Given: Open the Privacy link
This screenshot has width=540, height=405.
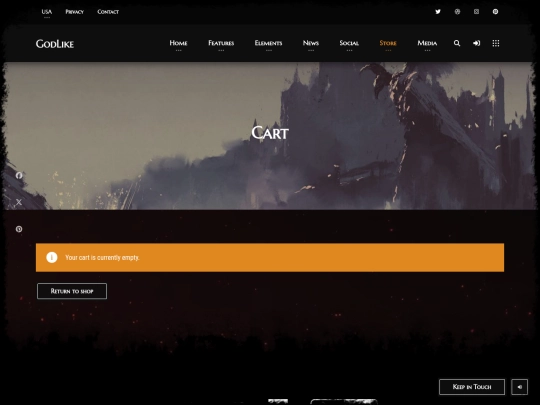Looking at the screenshot, I should coord(74,12).
